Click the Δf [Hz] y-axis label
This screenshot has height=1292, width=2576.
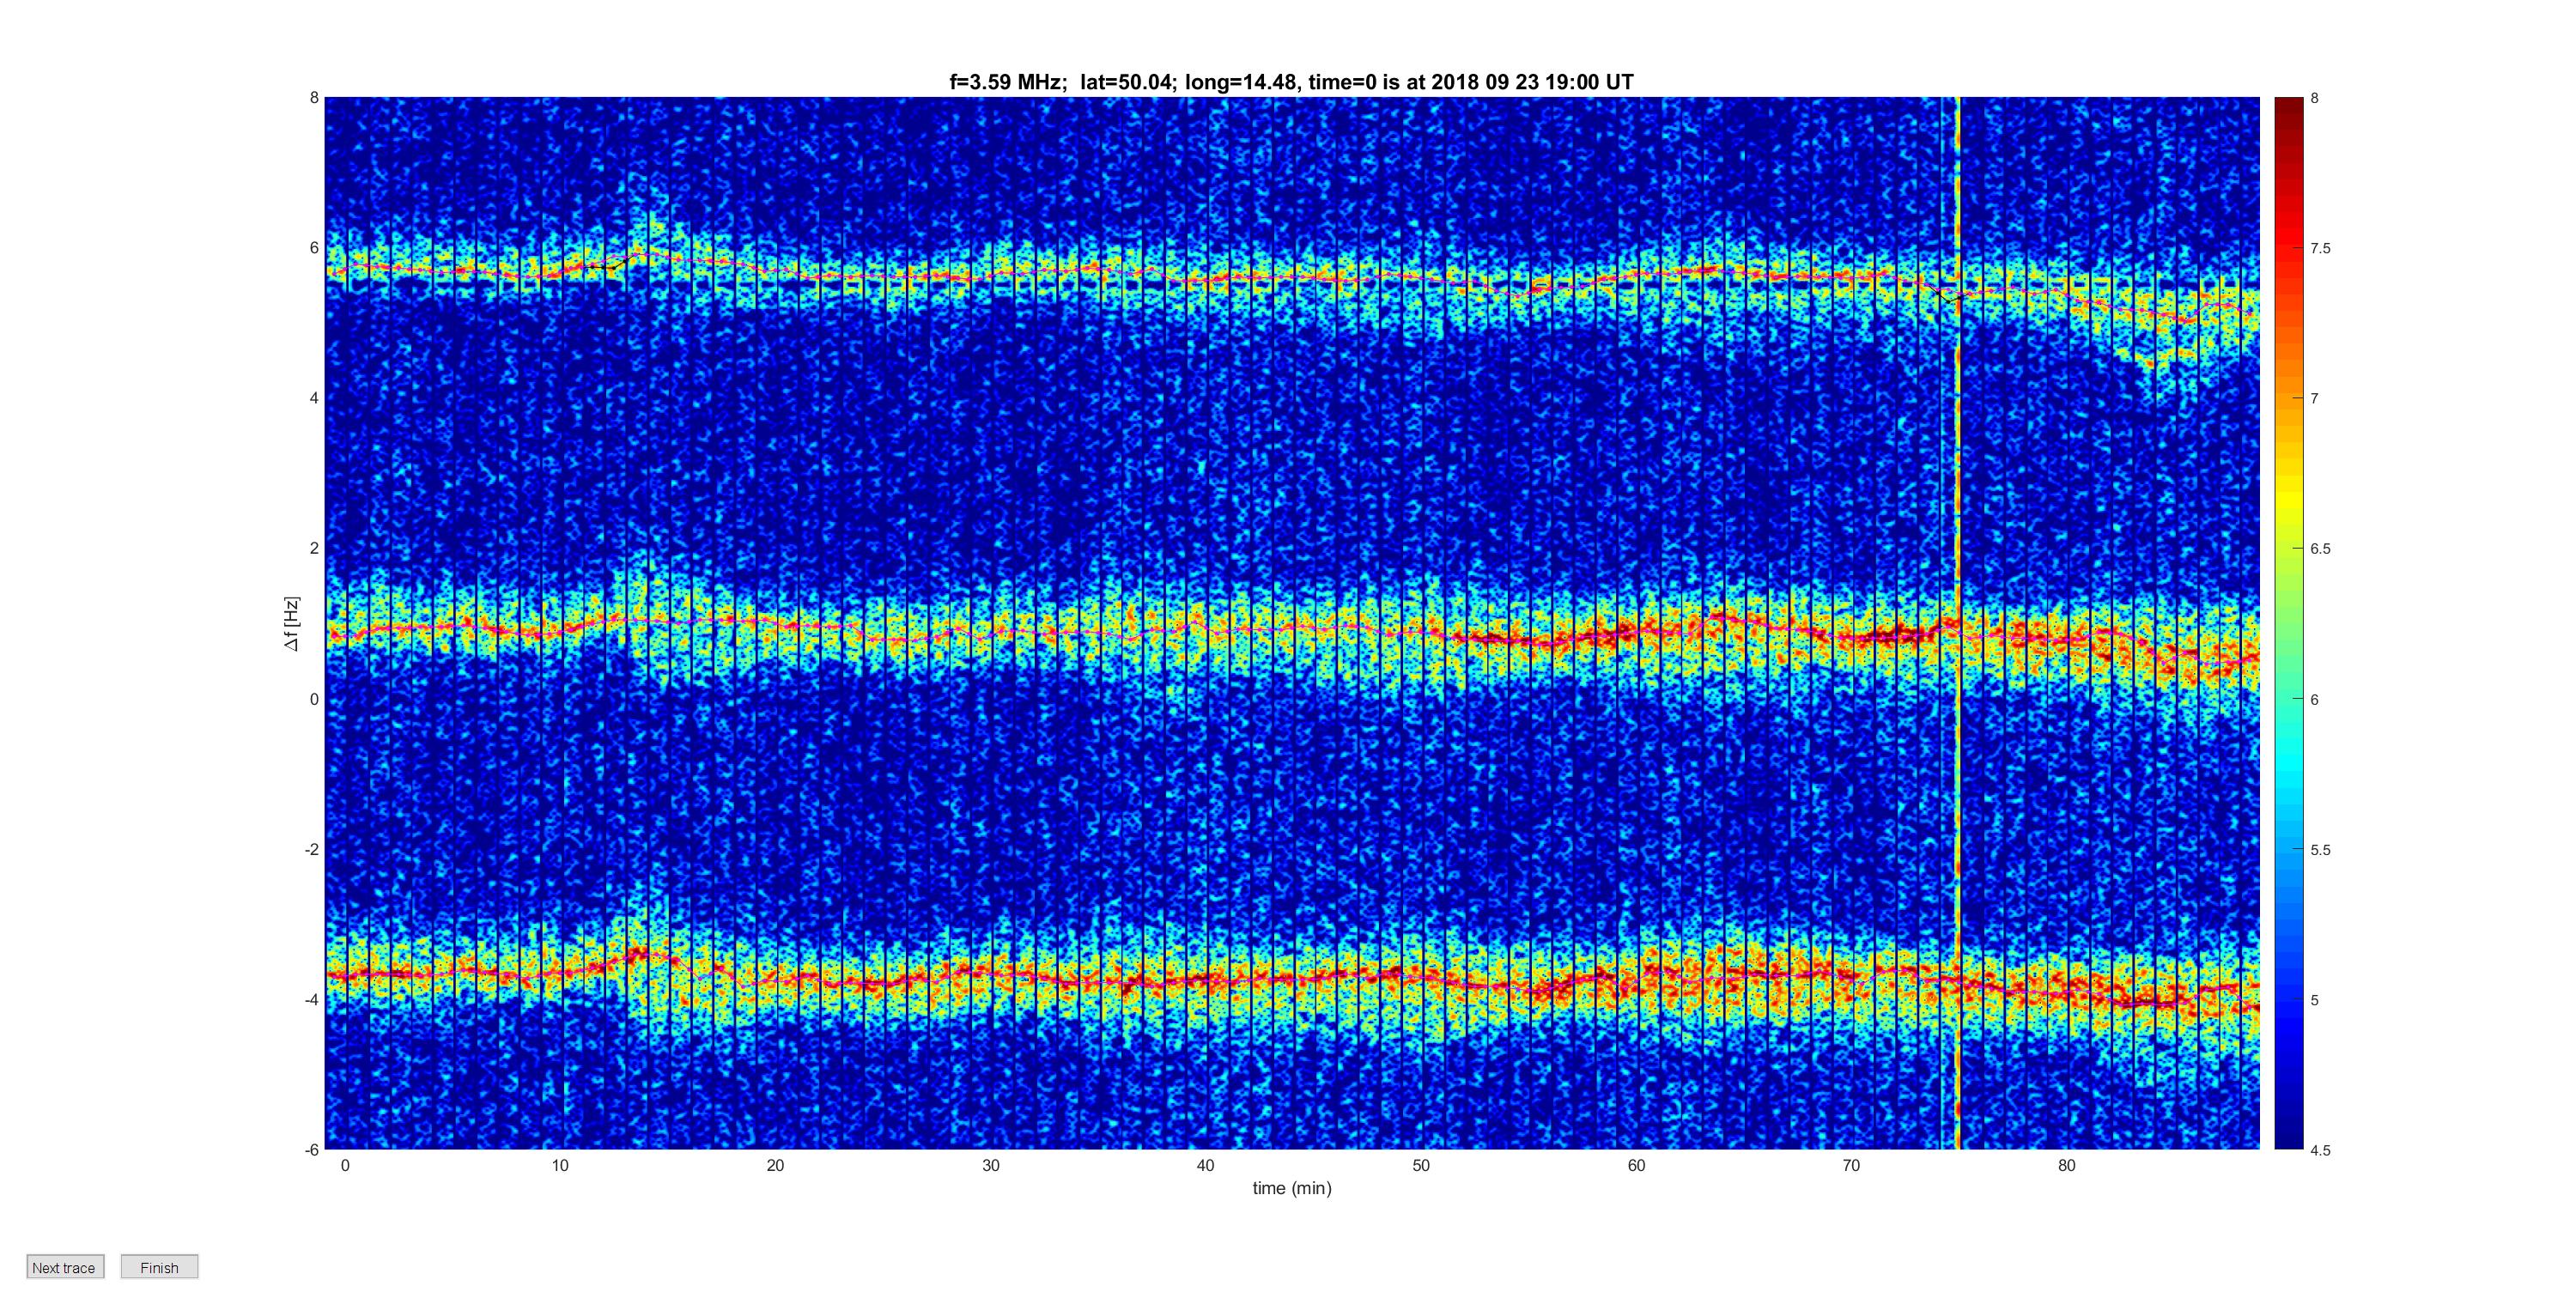point(291,624)
